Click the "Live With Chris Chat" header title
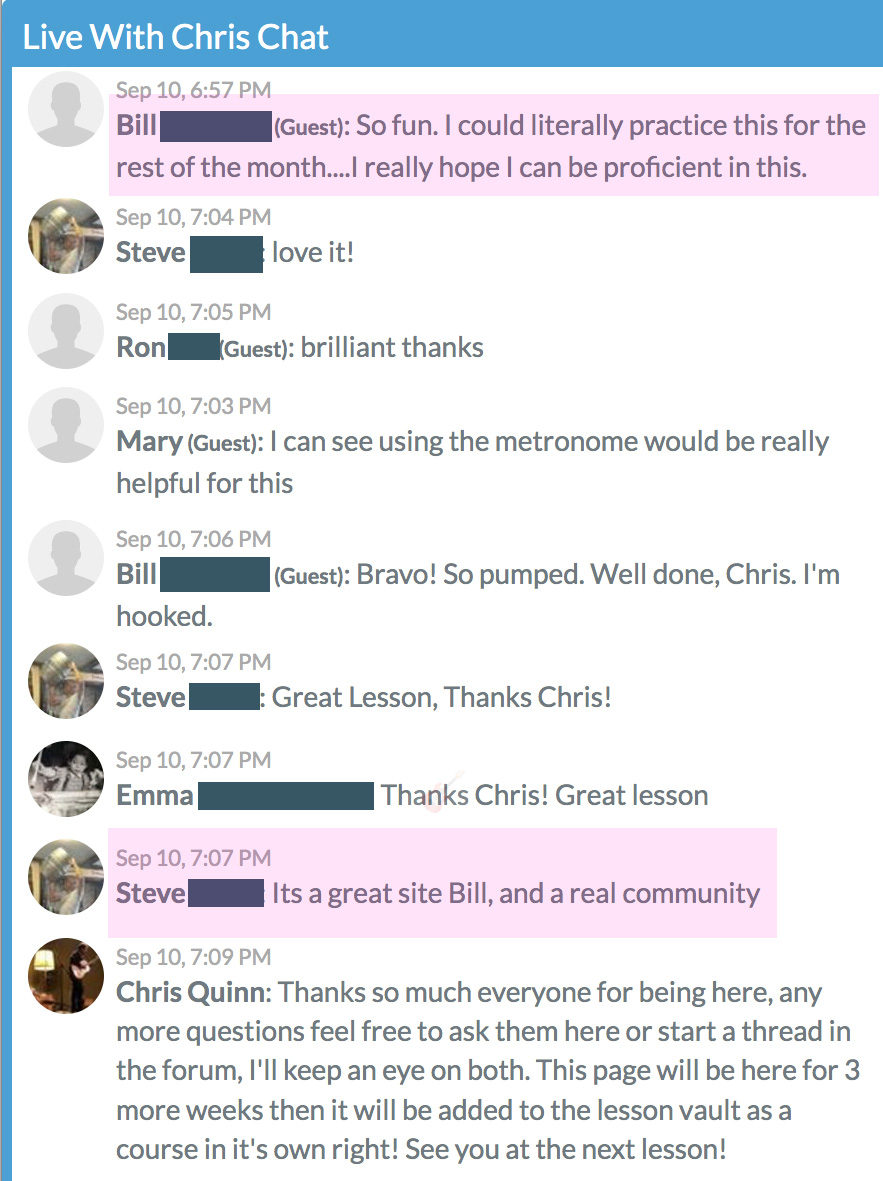The image size is (883, 1181). pos(176,38)
